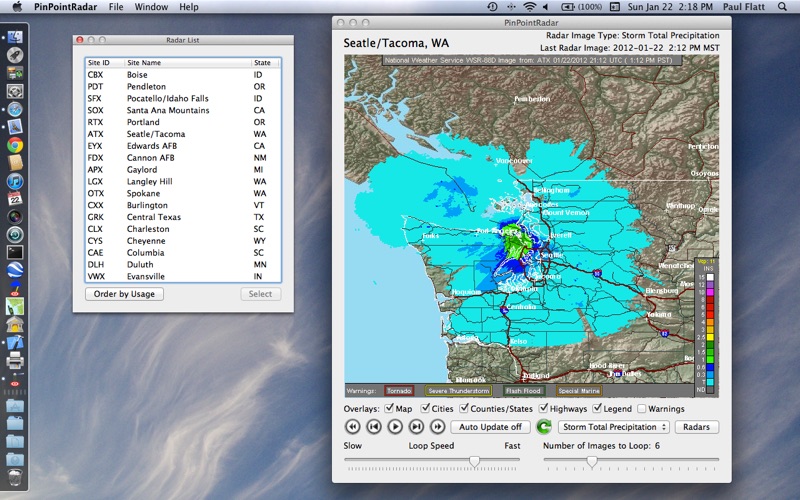
Task: Open the File menu
Action: (116, 7)
